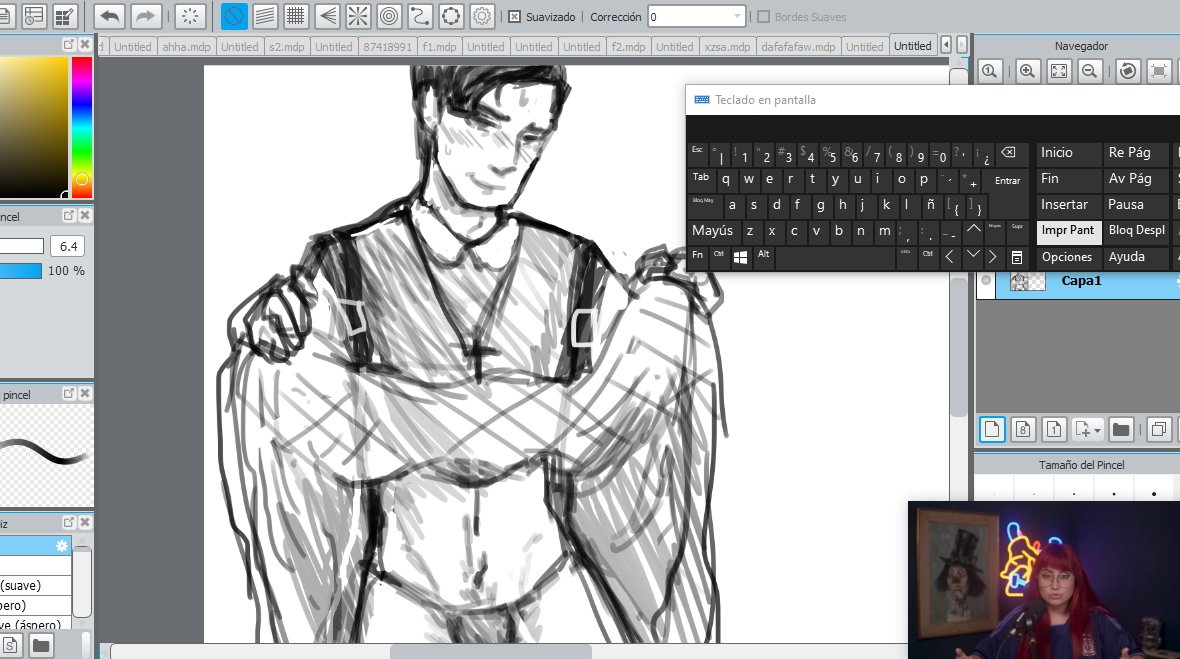The image size is (1180, 659).
Task: Click the Undo arrow in toolbar
Action: click(x=110, y=16)
